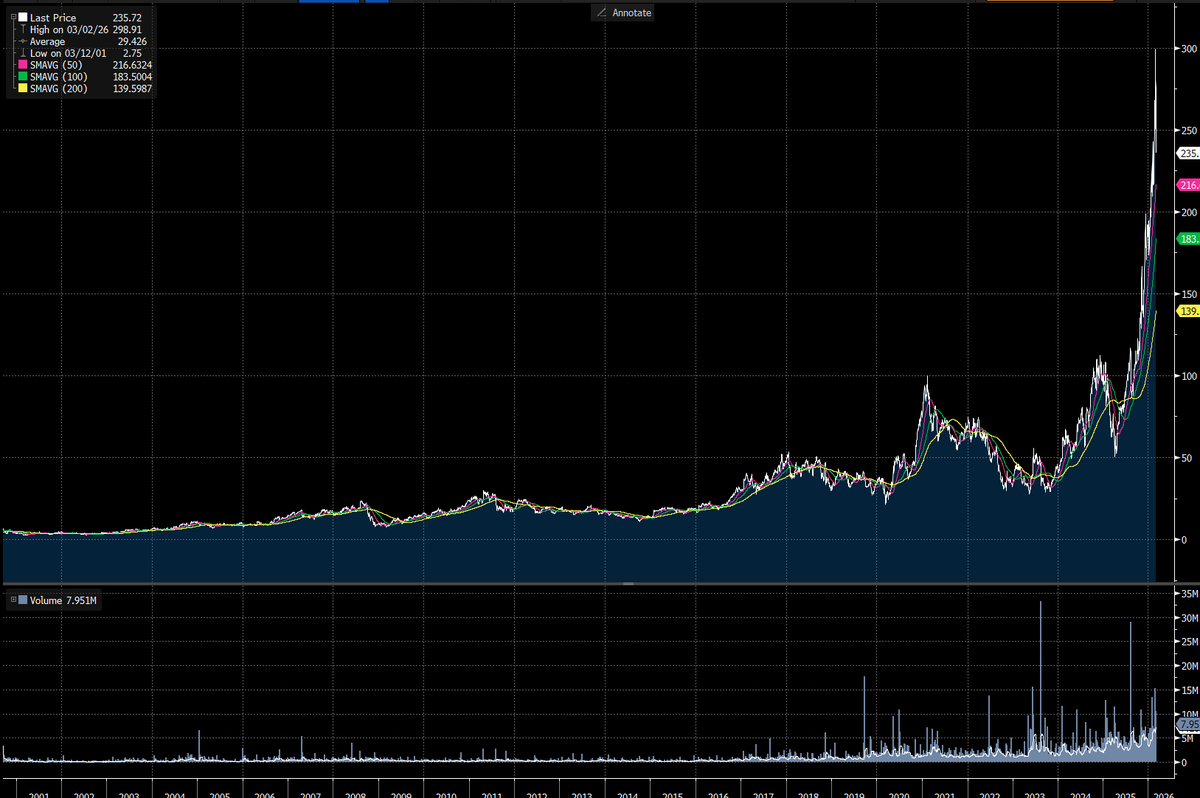
Task: Click the pencil icon beside Annotate
Action: pyautogui.click(x=601, y=12)
